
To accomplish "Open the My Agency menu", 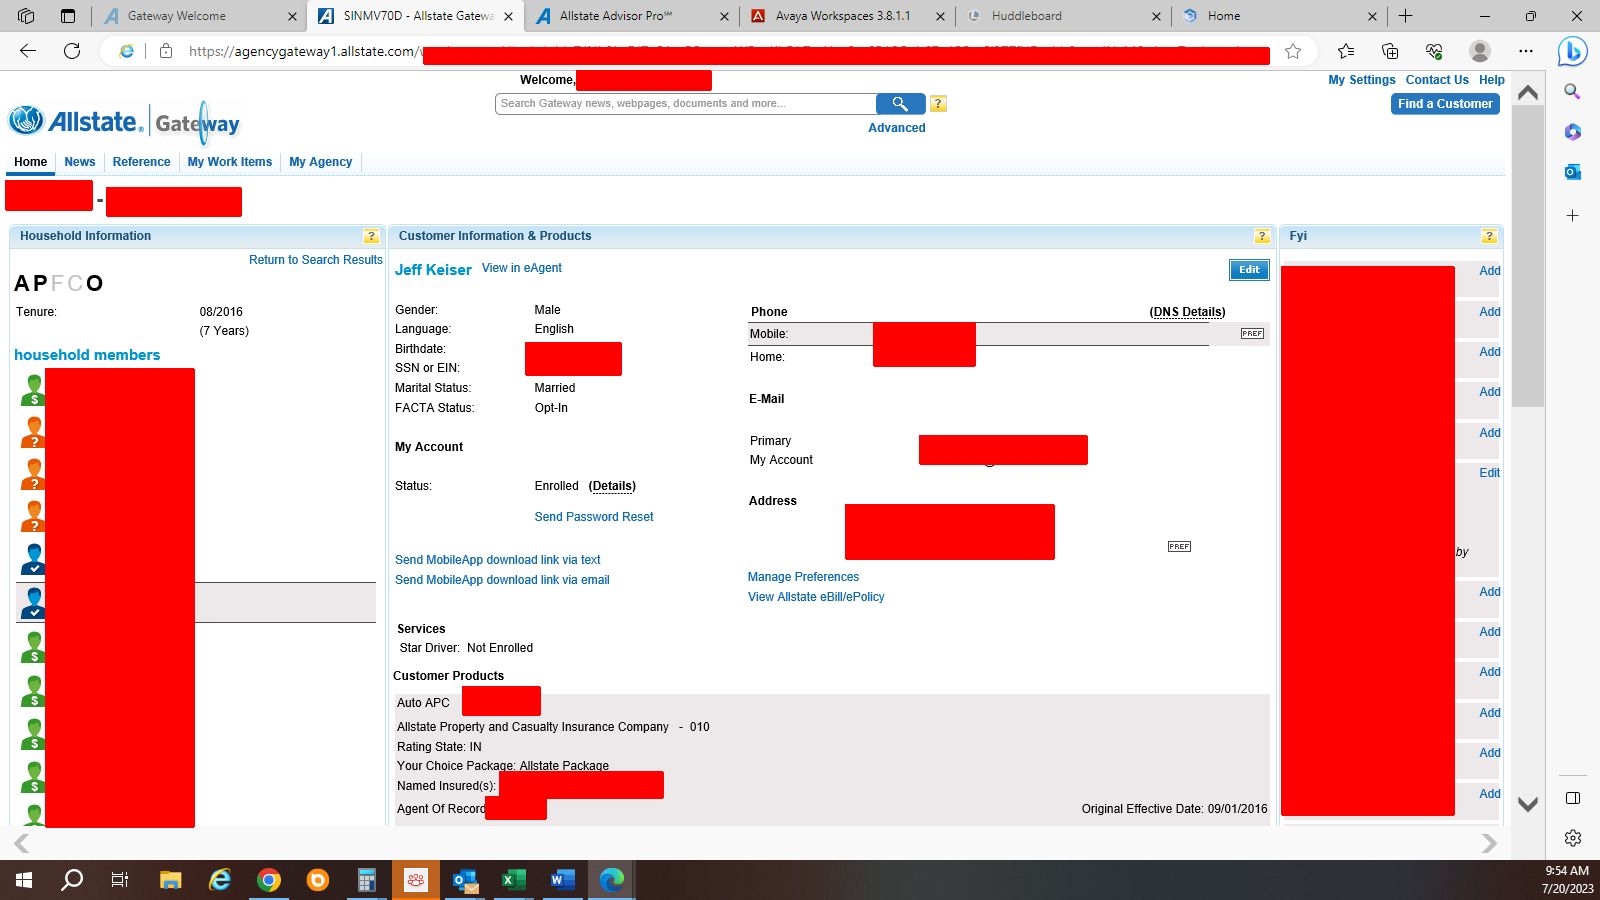I will (320, 162).
